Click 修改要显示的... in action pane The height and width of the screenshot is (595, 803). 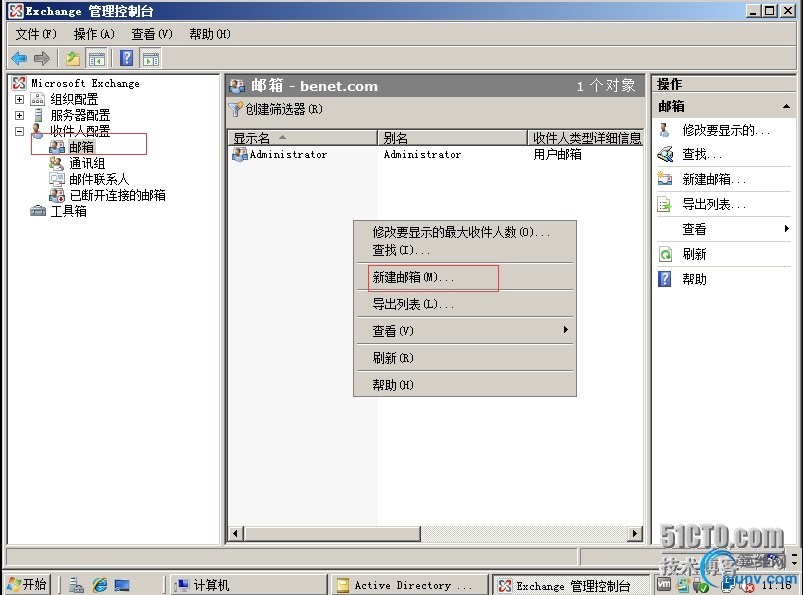[726, 130]
